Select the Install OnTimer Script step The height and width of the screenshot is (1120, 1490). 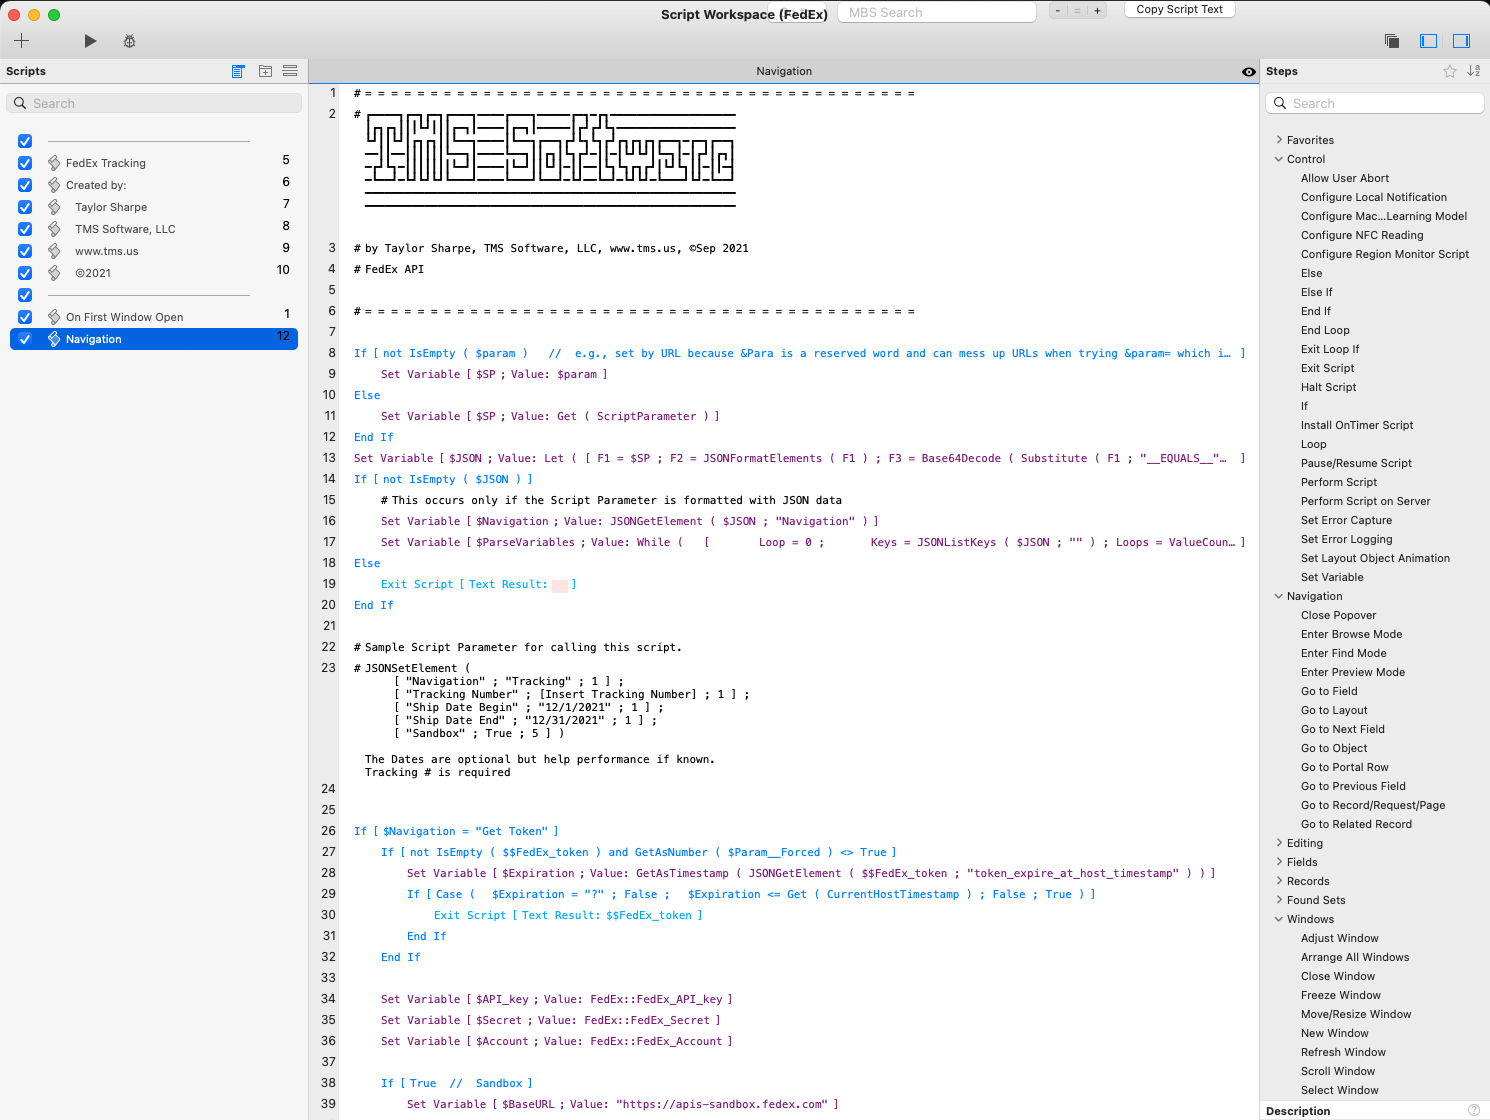[1357, 425]
